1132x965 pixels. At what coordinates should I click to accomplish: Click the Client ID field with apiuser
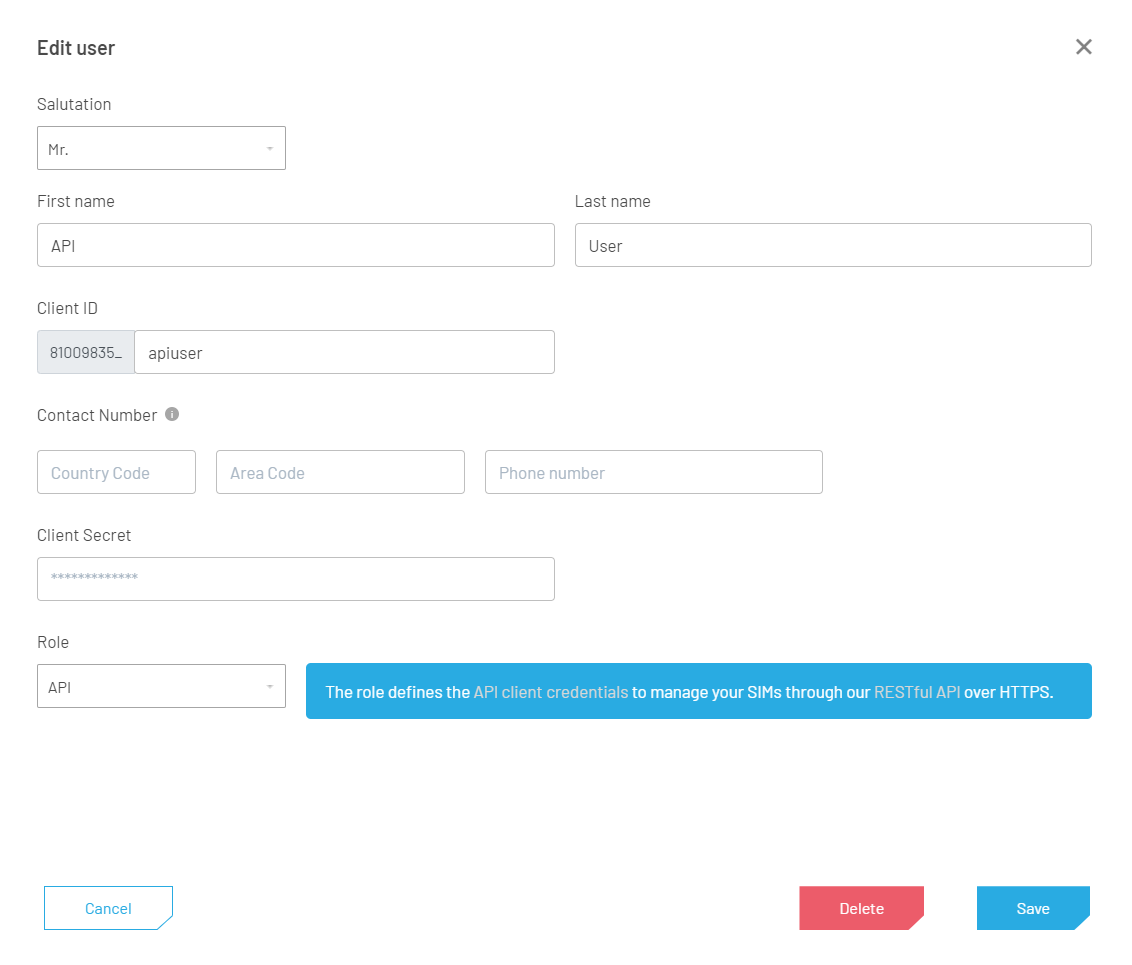click(x=344, y=352)
